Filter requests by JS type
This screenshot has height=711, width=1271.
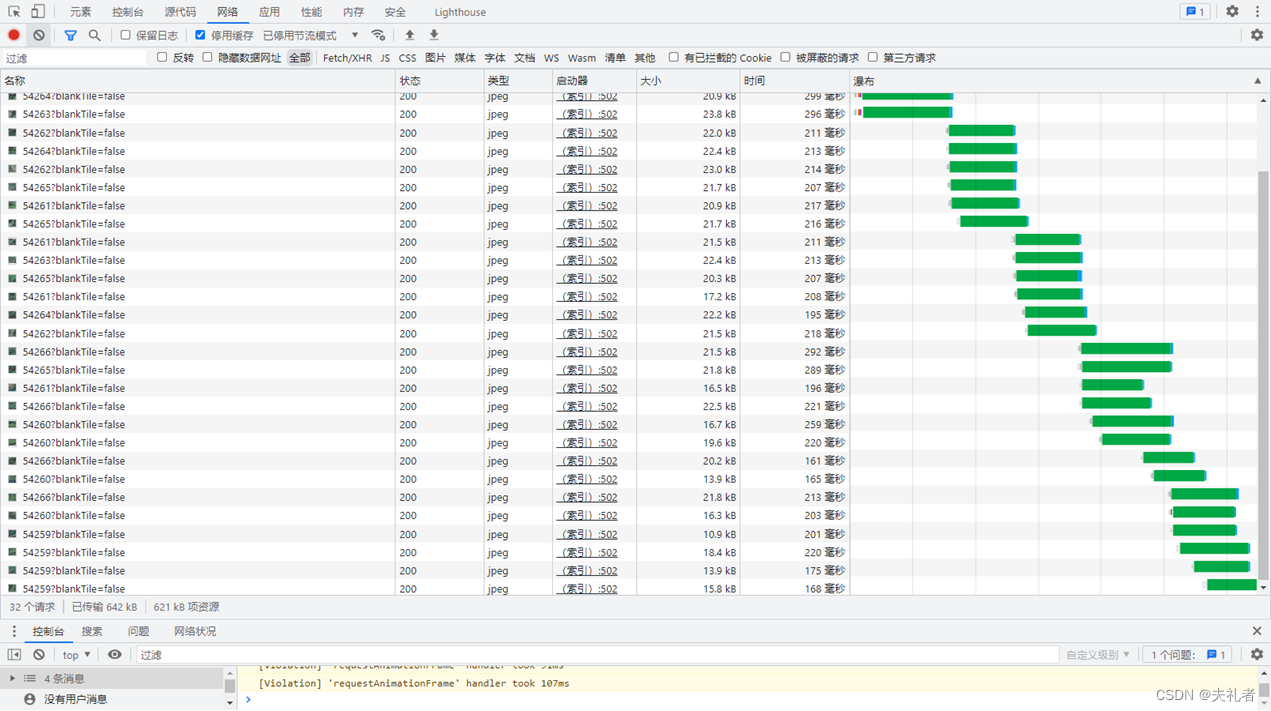pos(385,58)
